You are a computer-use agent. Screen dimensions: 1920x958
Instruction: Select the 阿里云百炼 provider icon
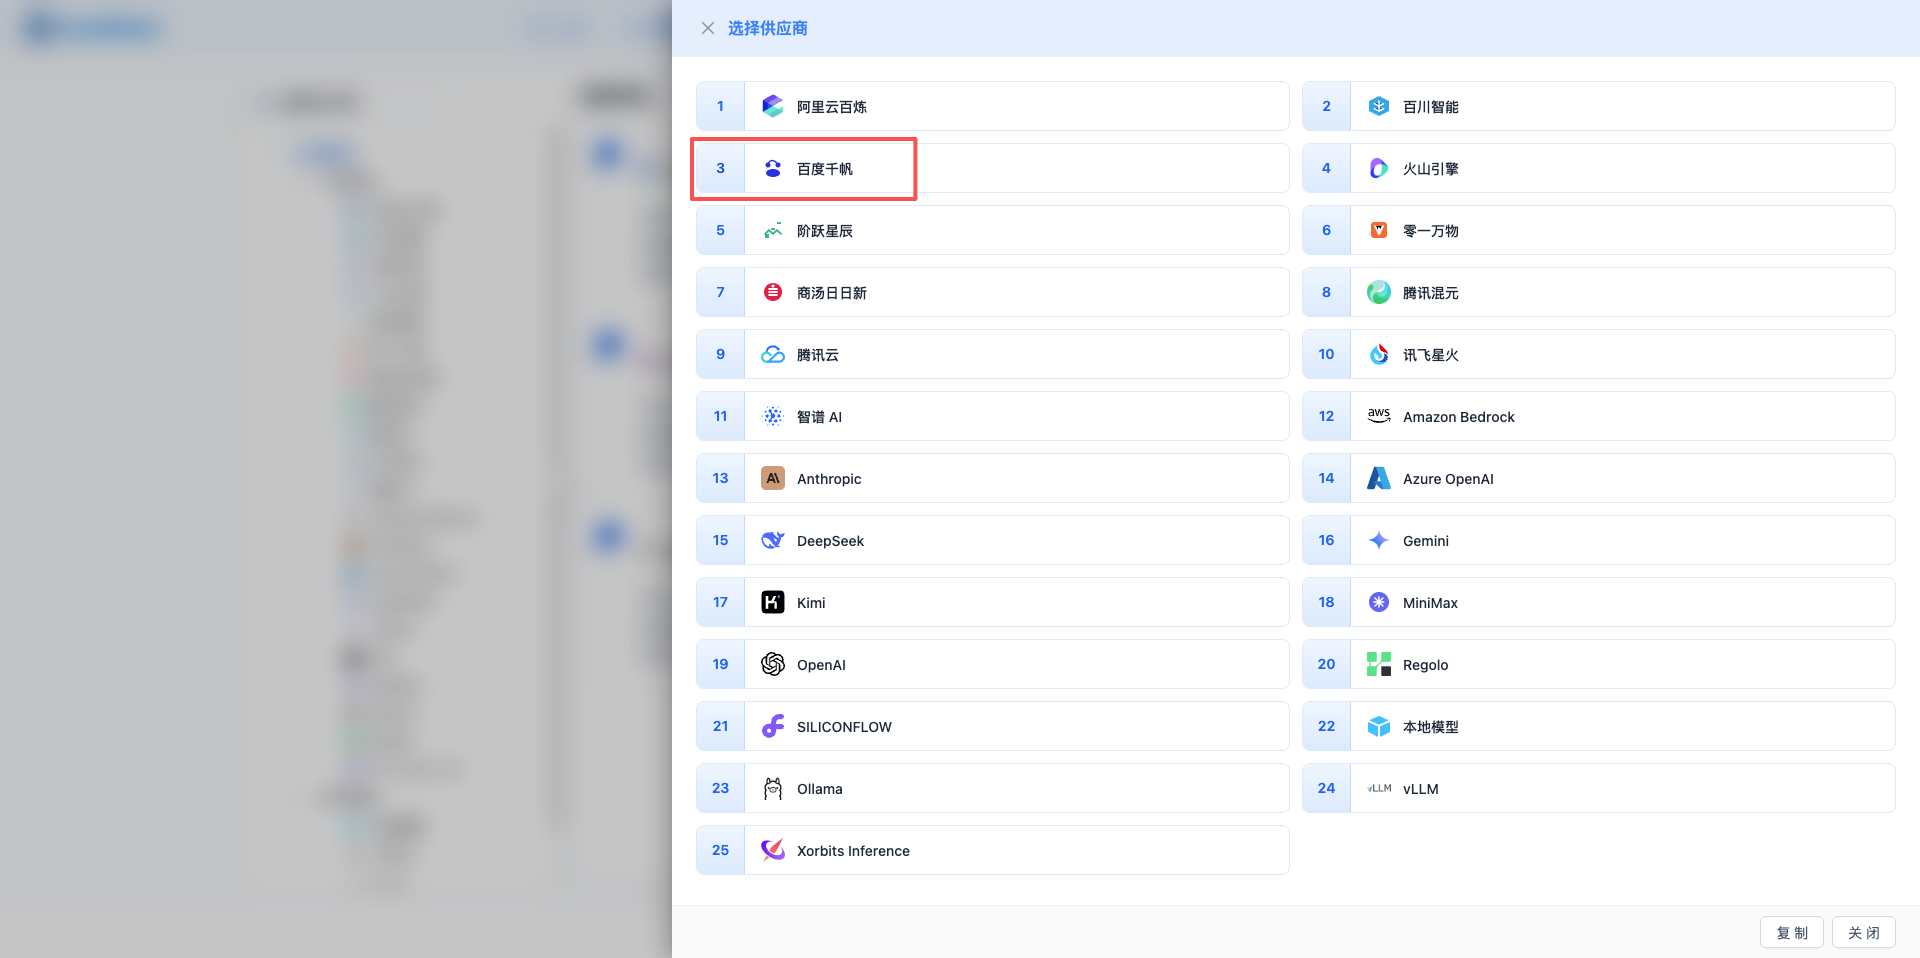click(772, 105)
